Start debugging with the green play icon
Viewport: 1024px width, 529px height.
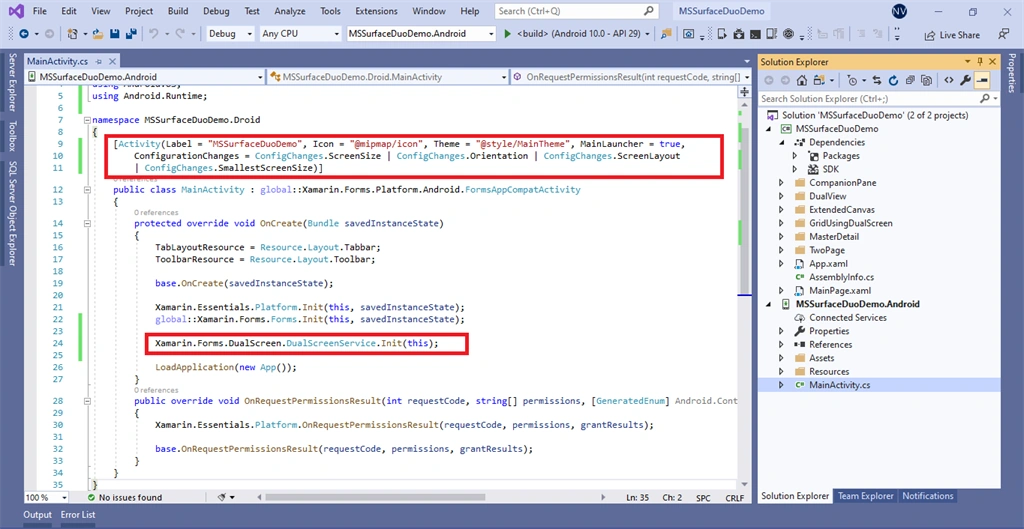coord(508,33)
